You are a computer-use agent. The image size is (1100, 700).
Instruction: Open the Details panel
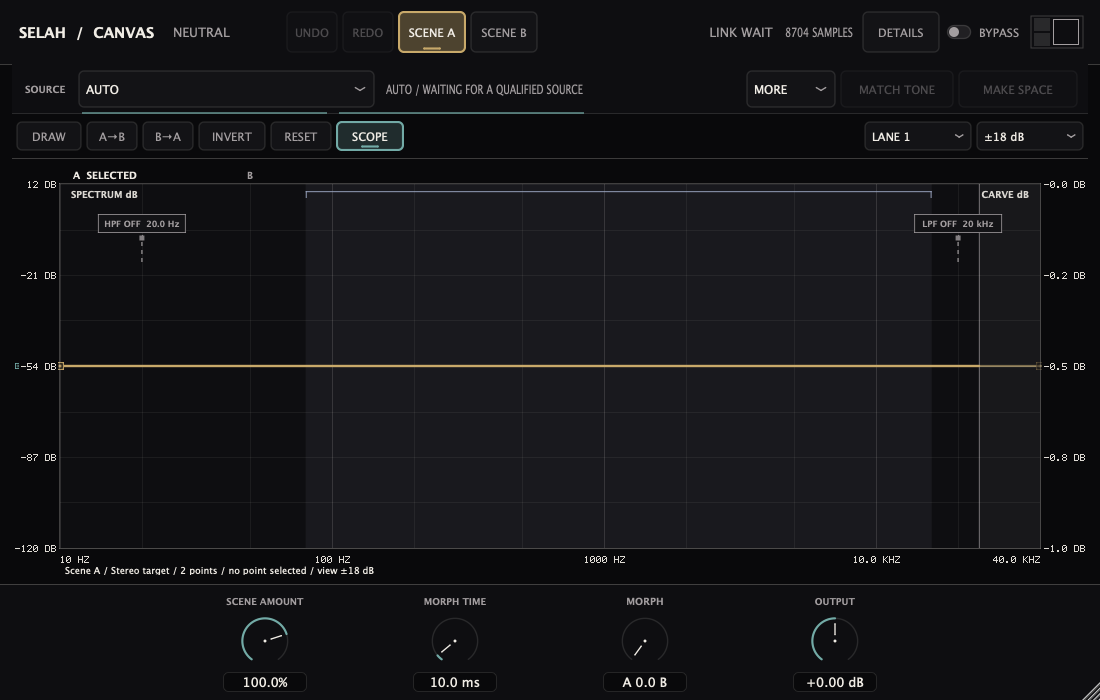pyautogui.click(x=901, y=32)
